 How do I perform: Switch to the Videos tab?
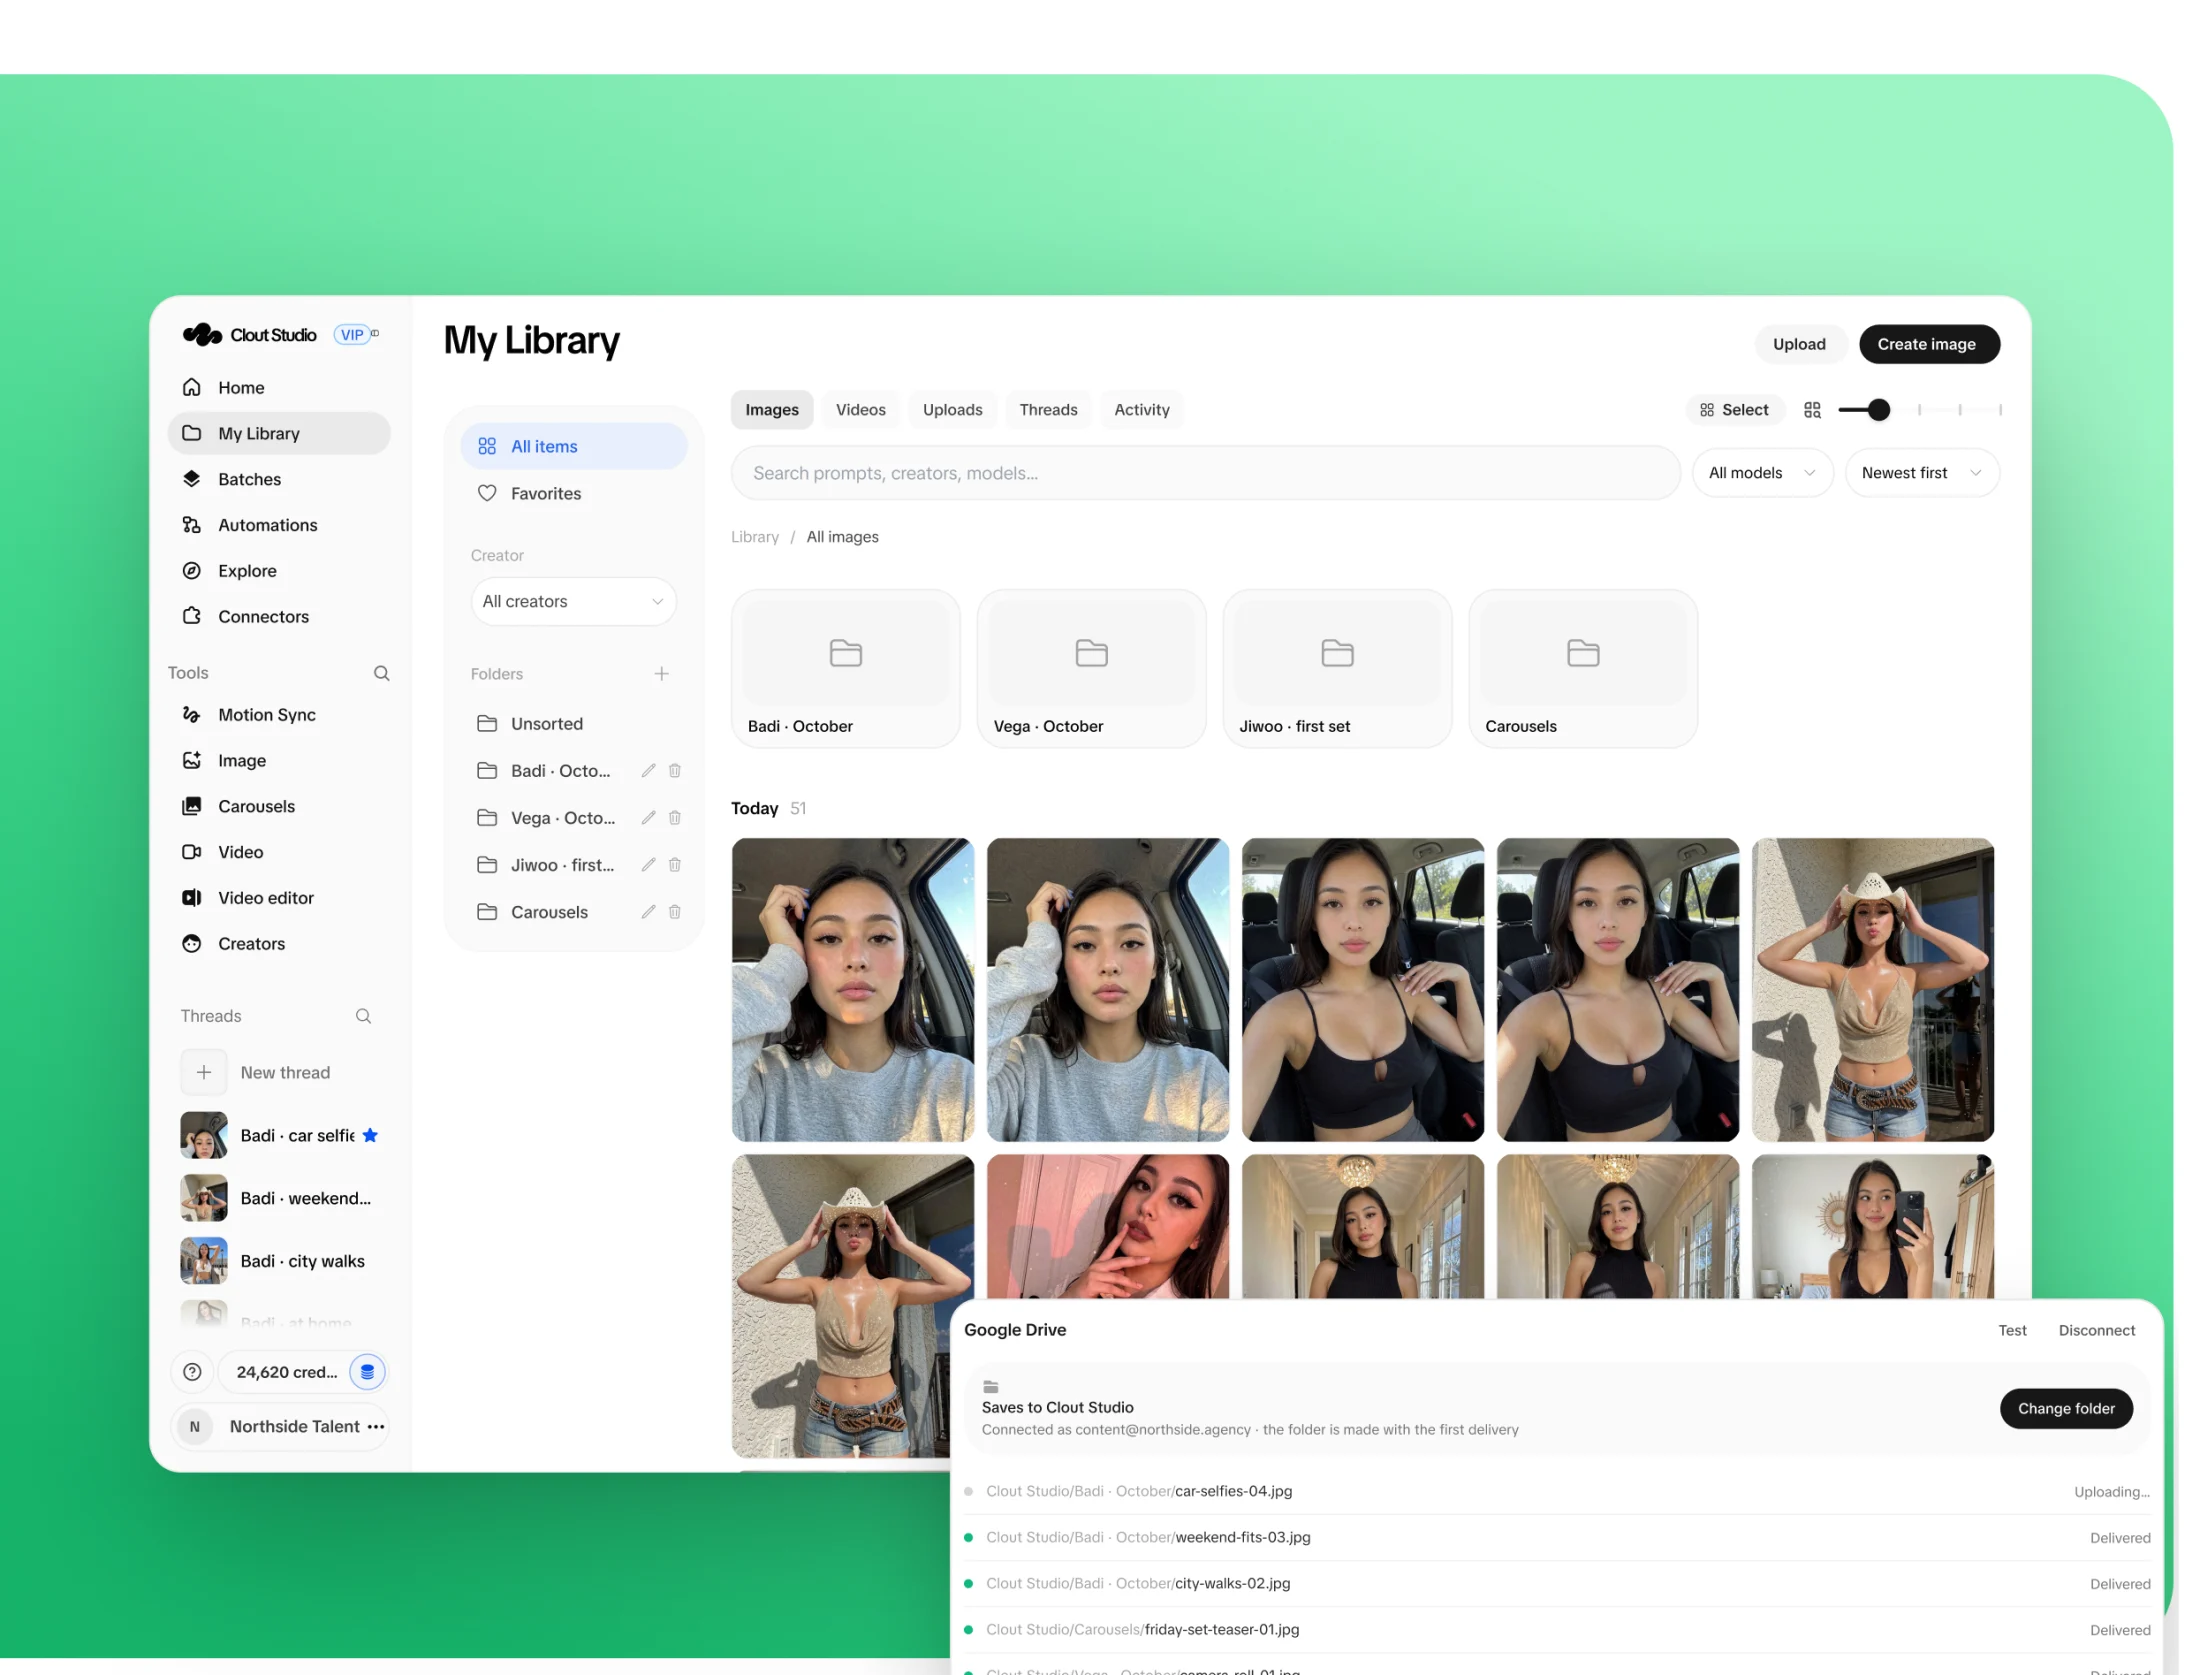click(861, 411)
